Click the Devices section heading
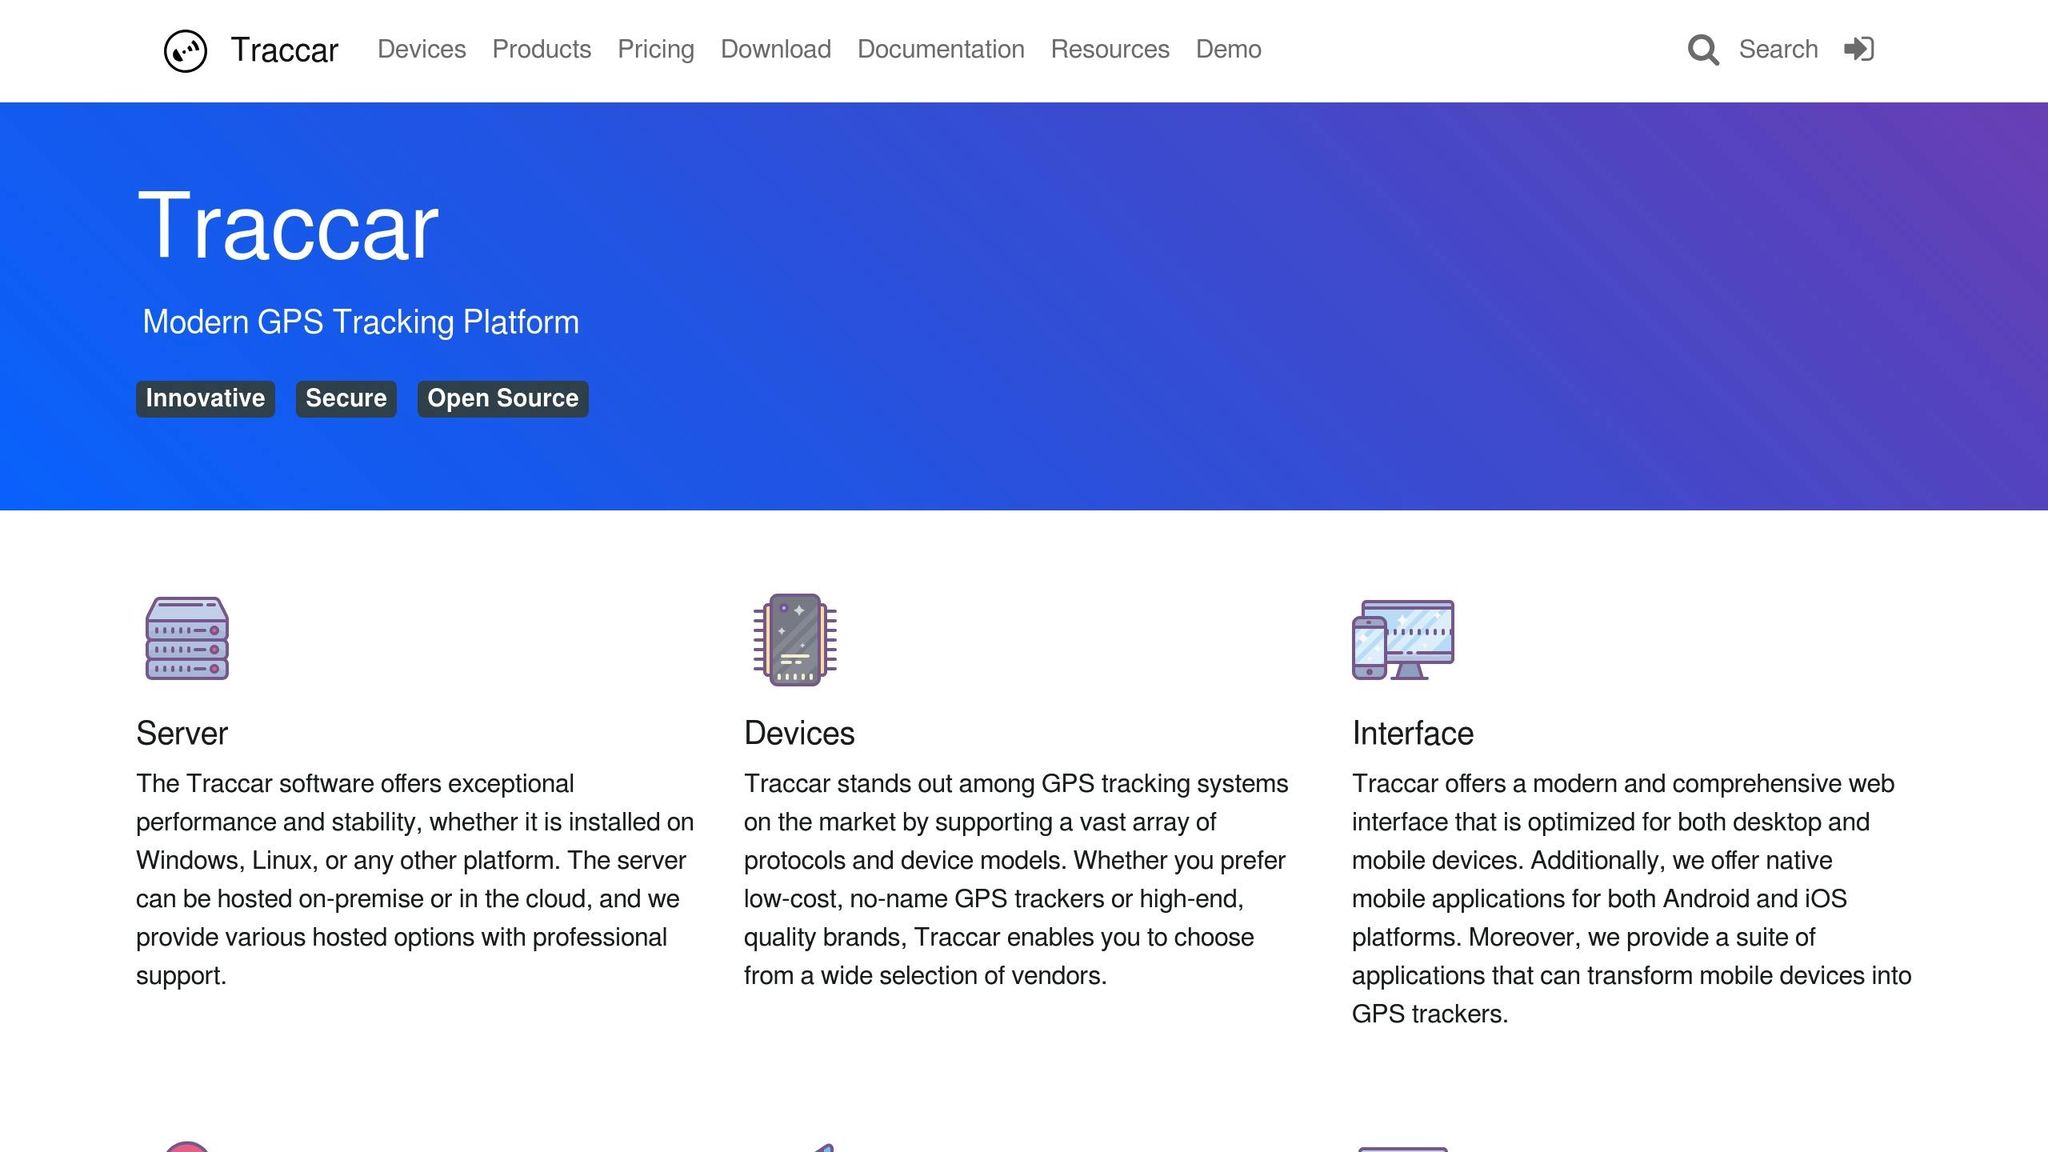Screen dimensions: 2048x1152 (x=799, y=733)
